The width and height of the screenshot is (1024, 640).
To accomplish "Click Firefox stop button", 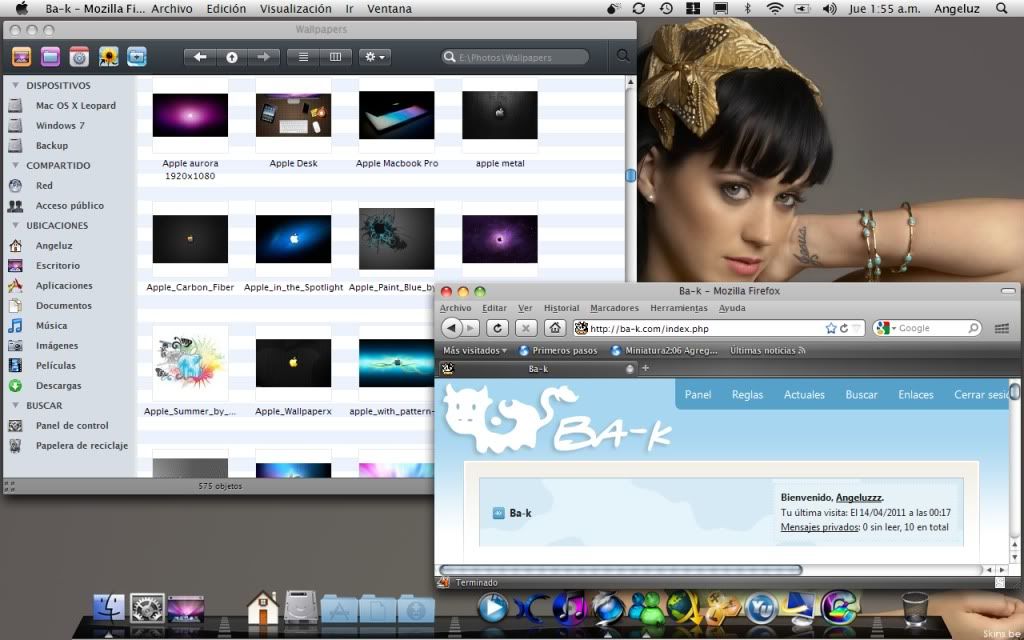I will (x=526, y=328).
